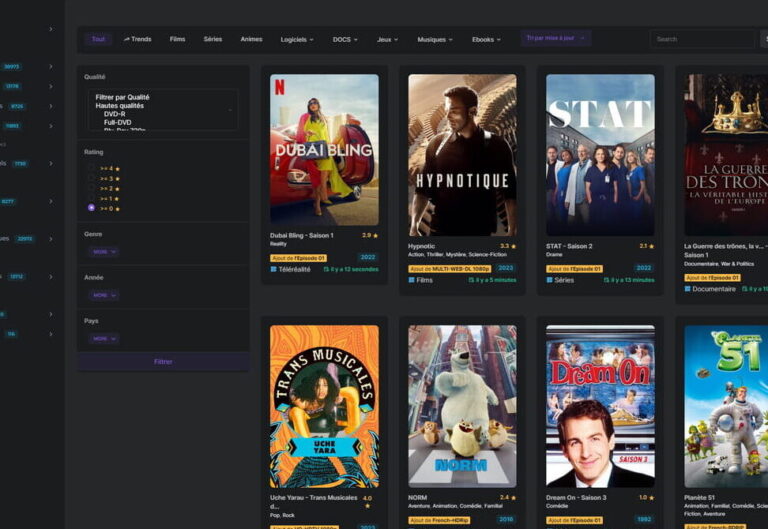Open the 'Dubai Bling - Saison 1' title link
Viewport: 768px width, 529px height.
pos(301,236)
